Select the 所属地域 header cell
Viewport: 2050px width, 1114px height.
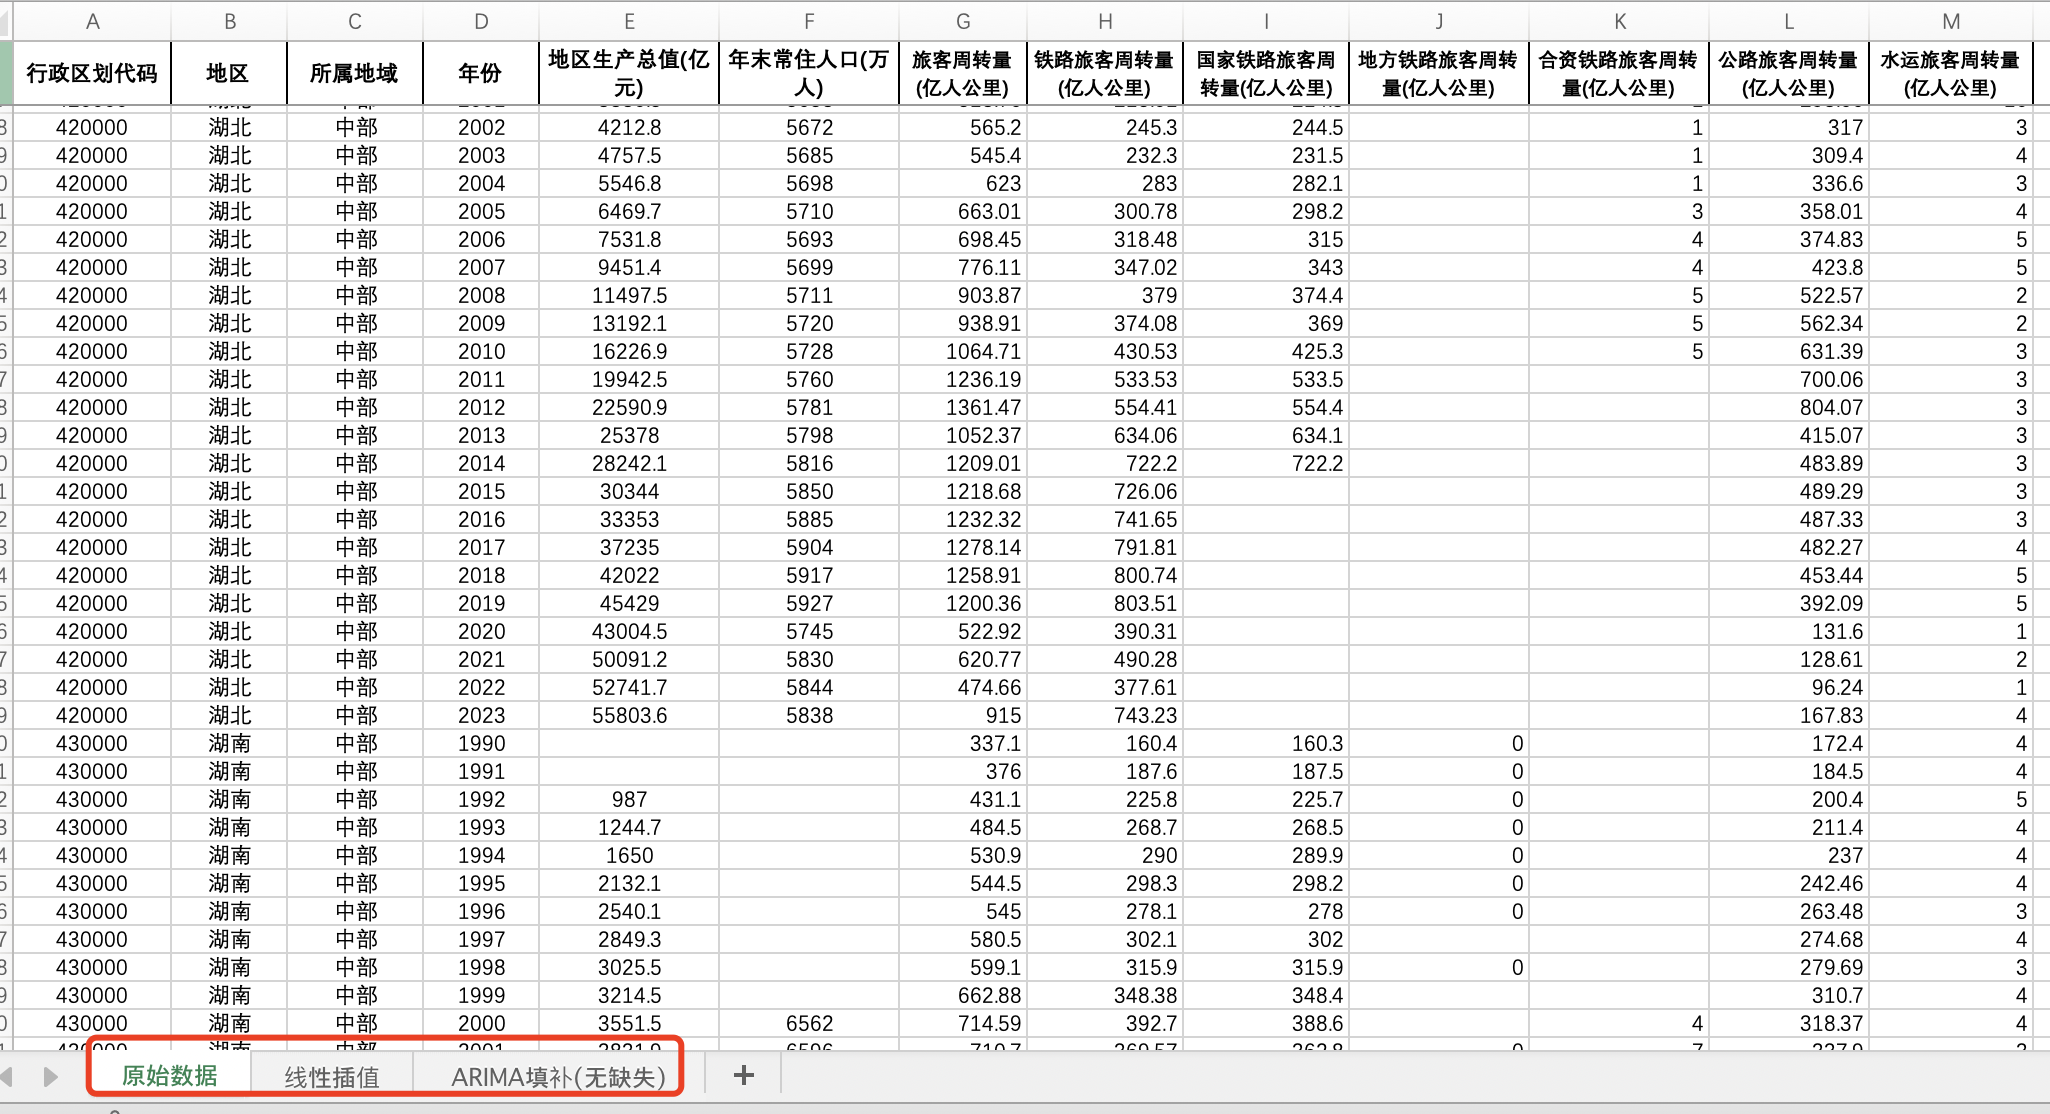coord(354,73)
